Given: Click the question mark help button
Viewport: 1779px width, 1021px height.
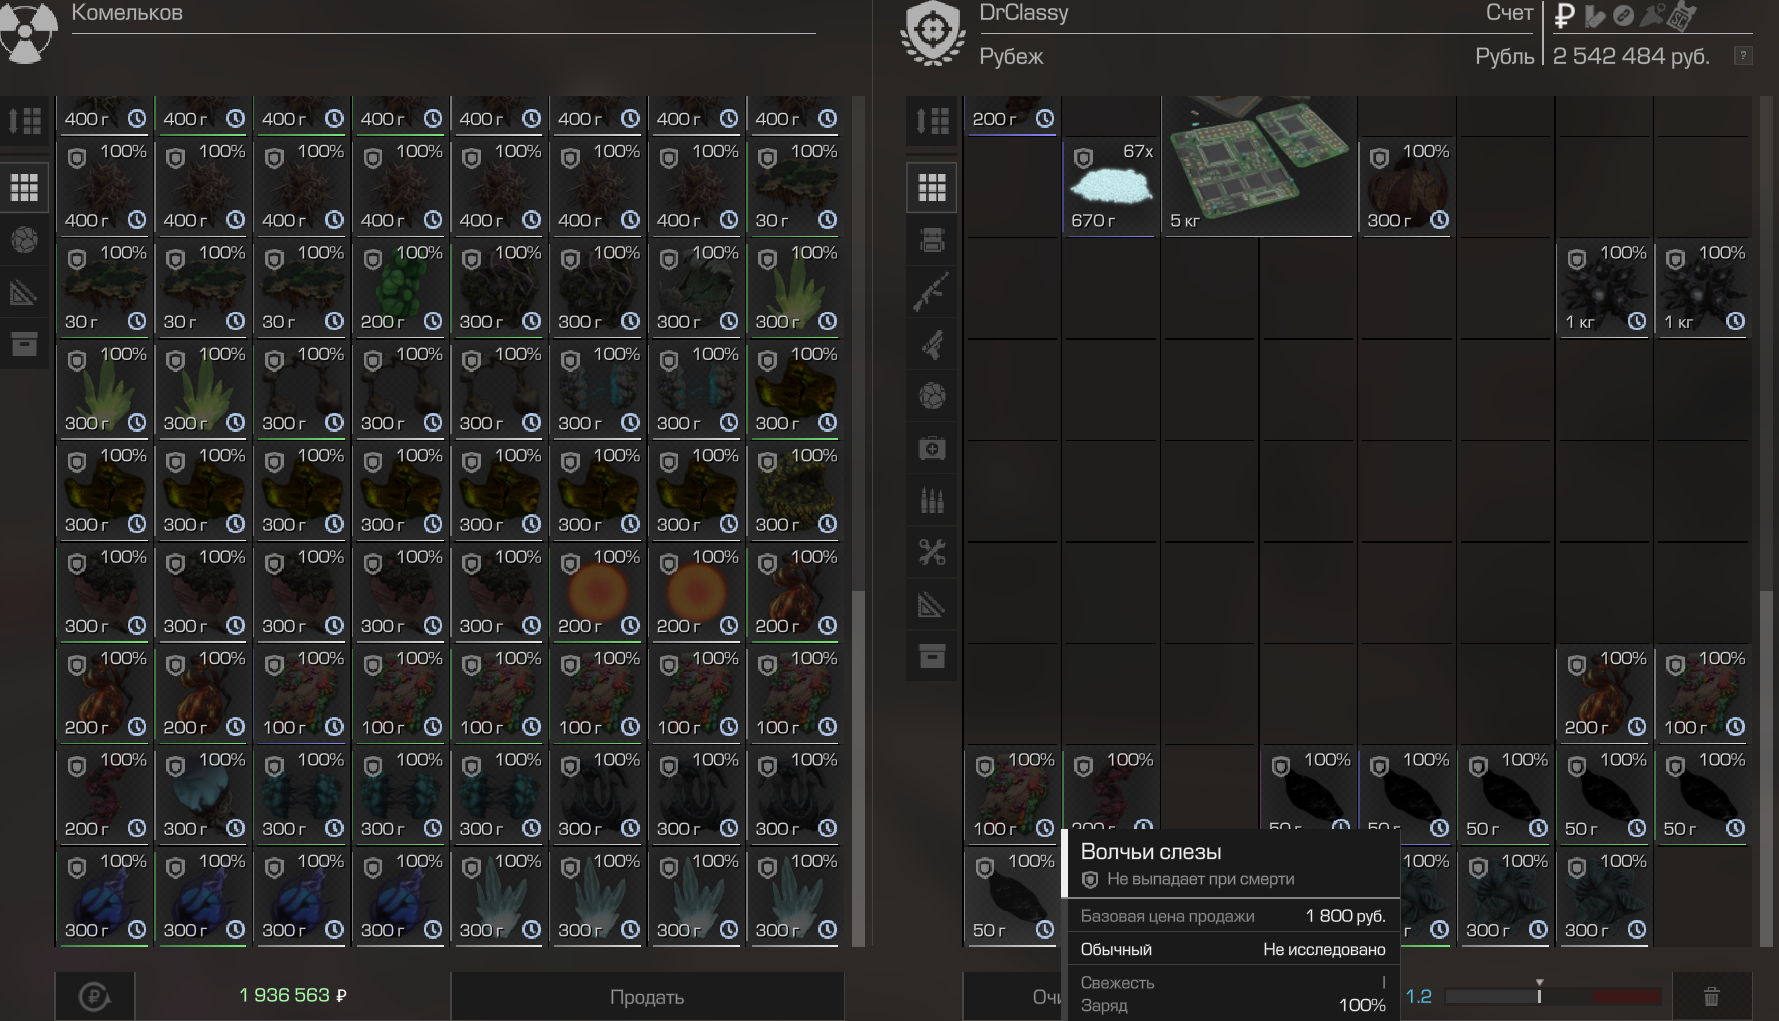Looking at the screenshot, I should pos(1743,56).
